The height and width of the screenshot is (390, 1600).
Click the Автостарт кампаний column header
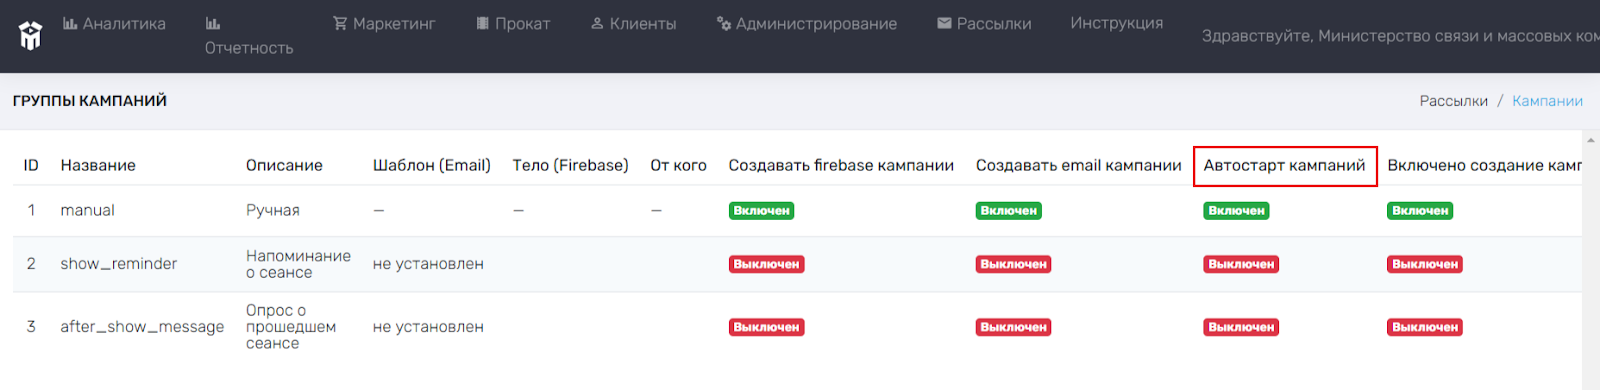click(1284, 165)
